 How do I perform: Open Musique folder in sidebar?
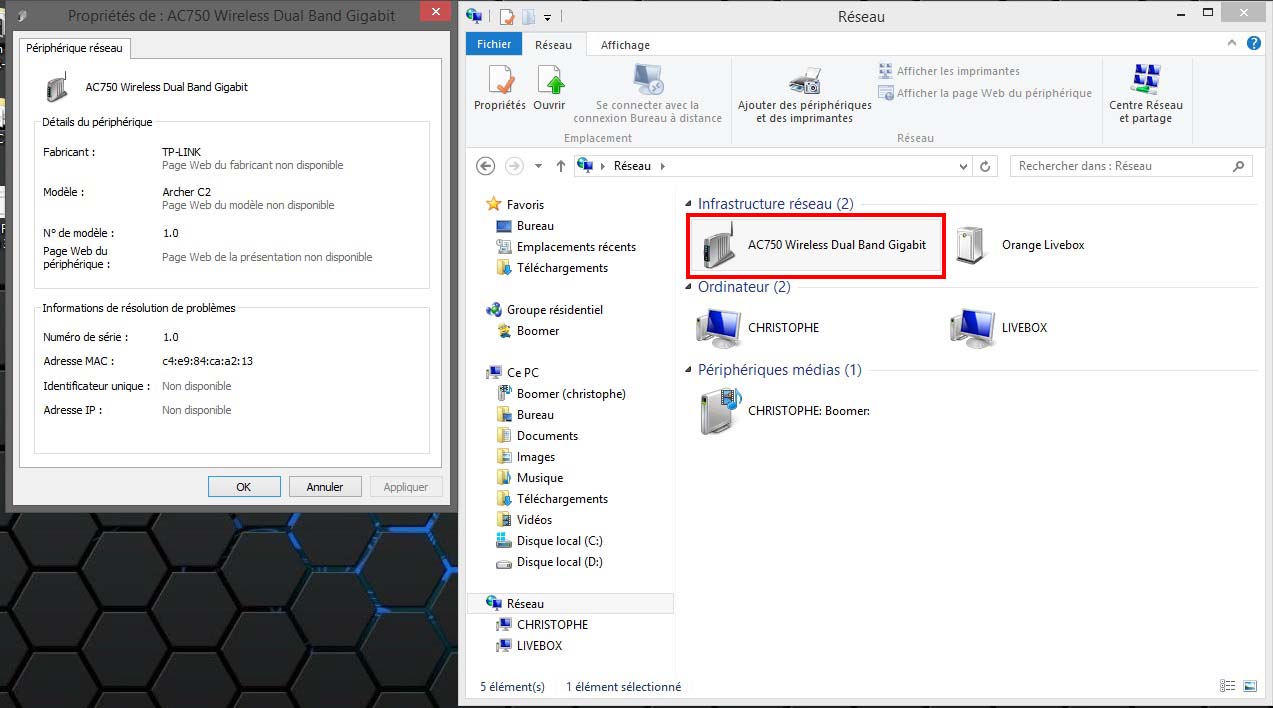coord(530,478)
